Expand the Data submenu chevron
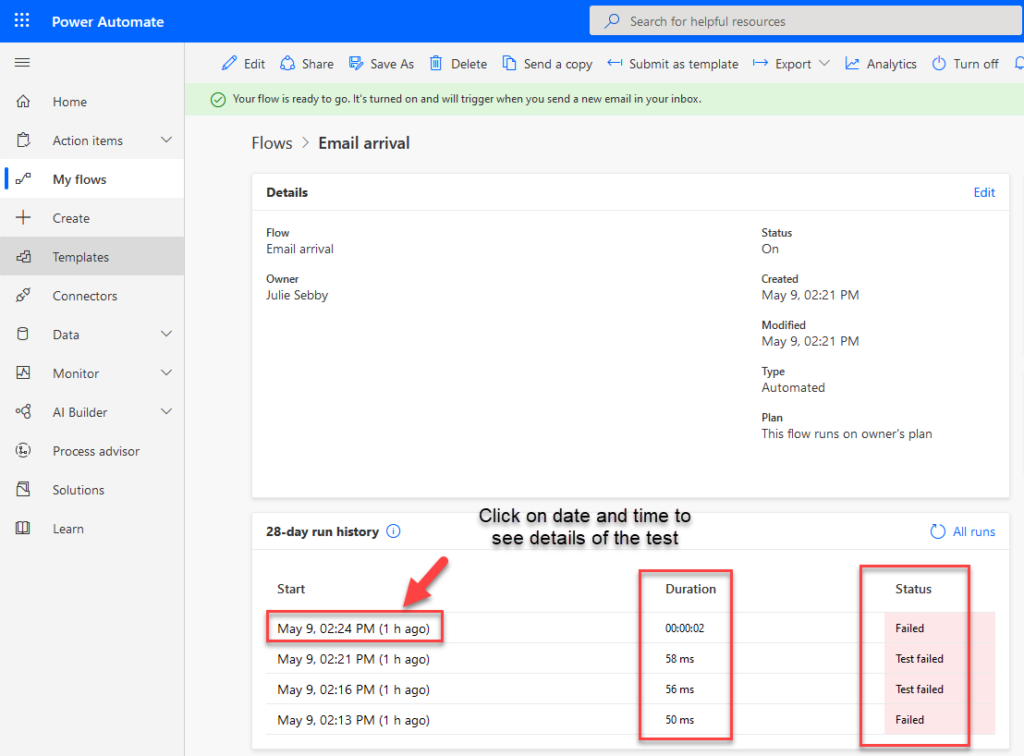Image resolution: width=1024 pixels, height=756 pixels. coord(167,334)
